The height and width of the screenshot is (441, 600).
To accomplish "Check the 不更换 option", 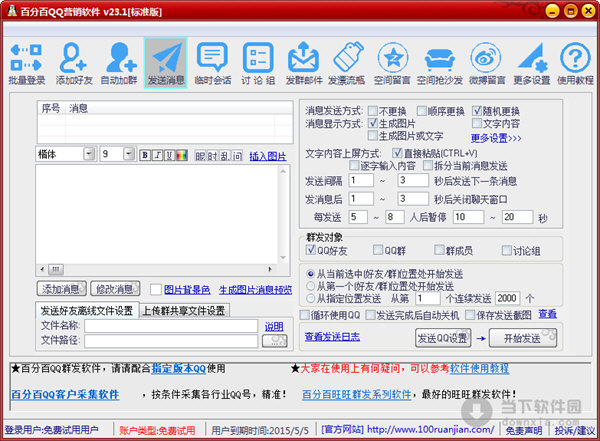I will pyautogui.click(x=372, y=111).
